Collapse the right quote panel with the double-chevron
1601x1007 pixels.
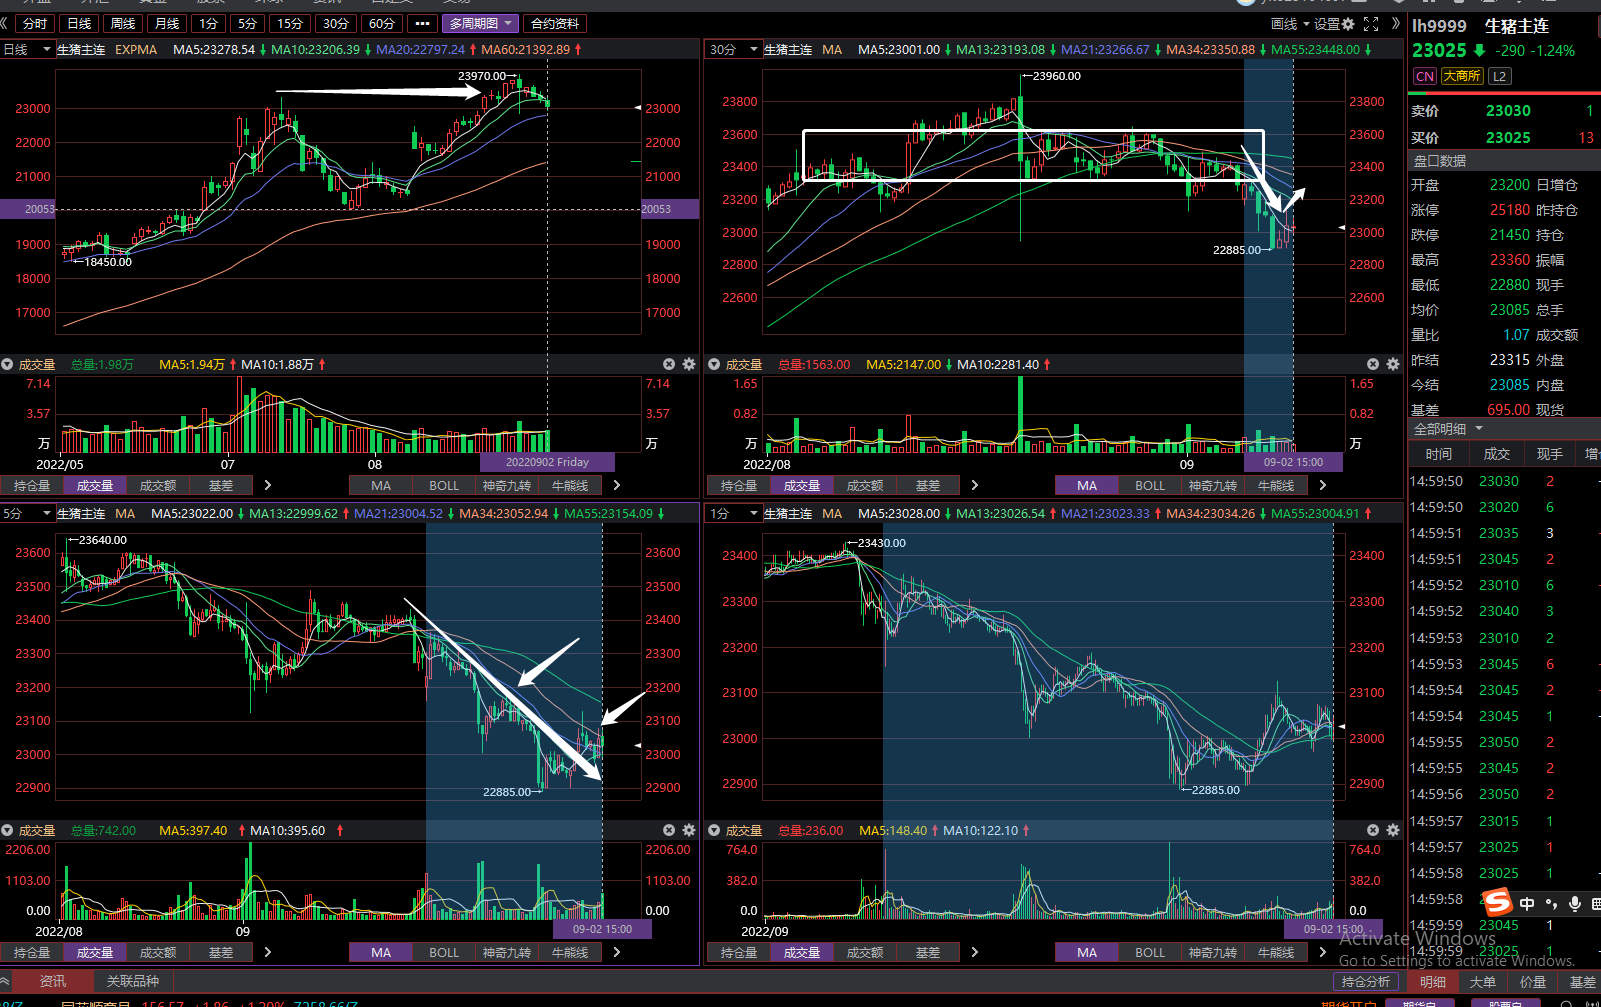(x=1396, y=23)
